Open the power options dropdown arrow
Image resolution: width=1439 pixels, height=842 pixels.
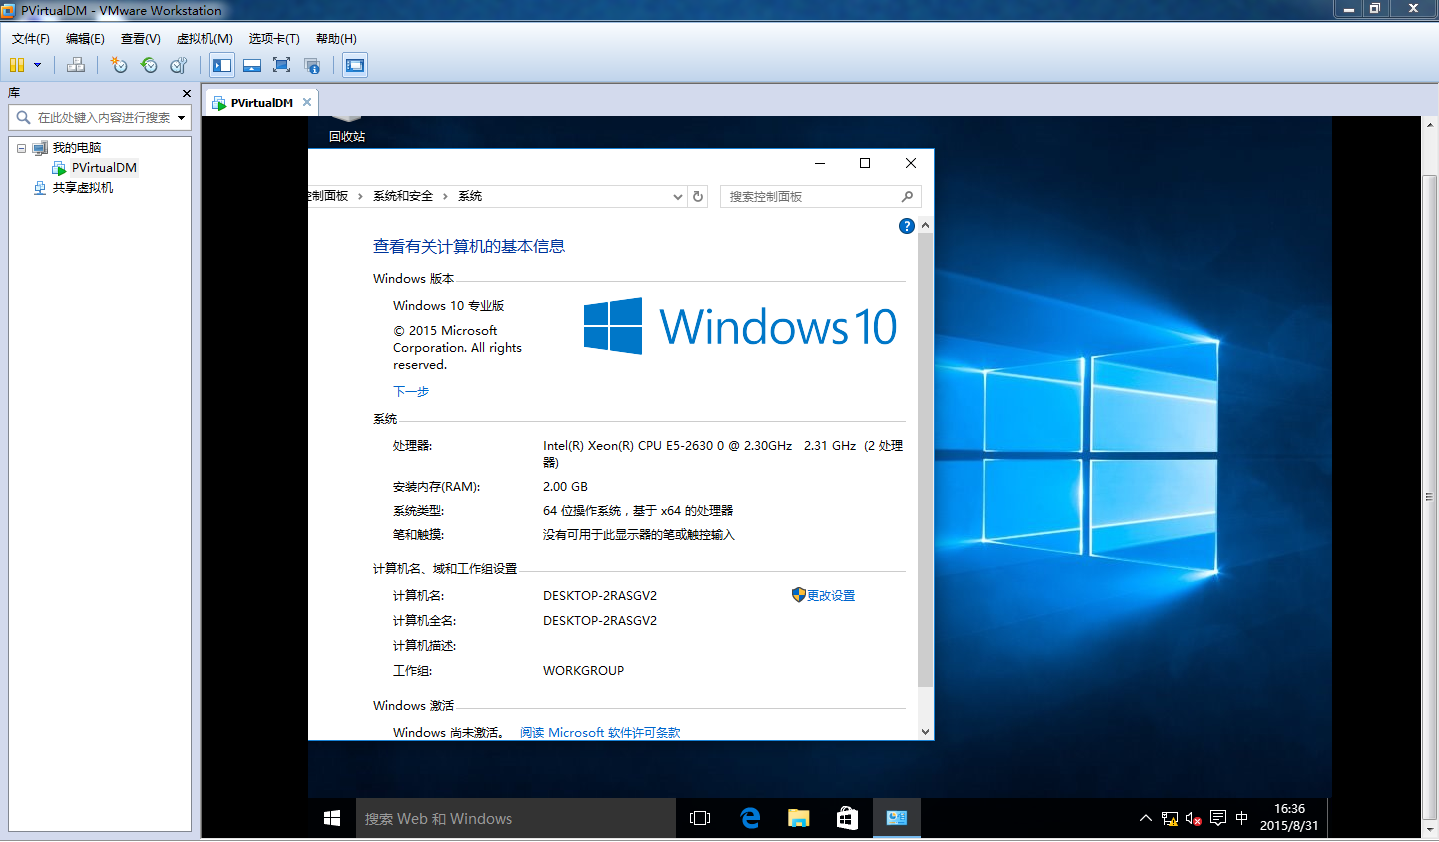(x=38, y=65)
